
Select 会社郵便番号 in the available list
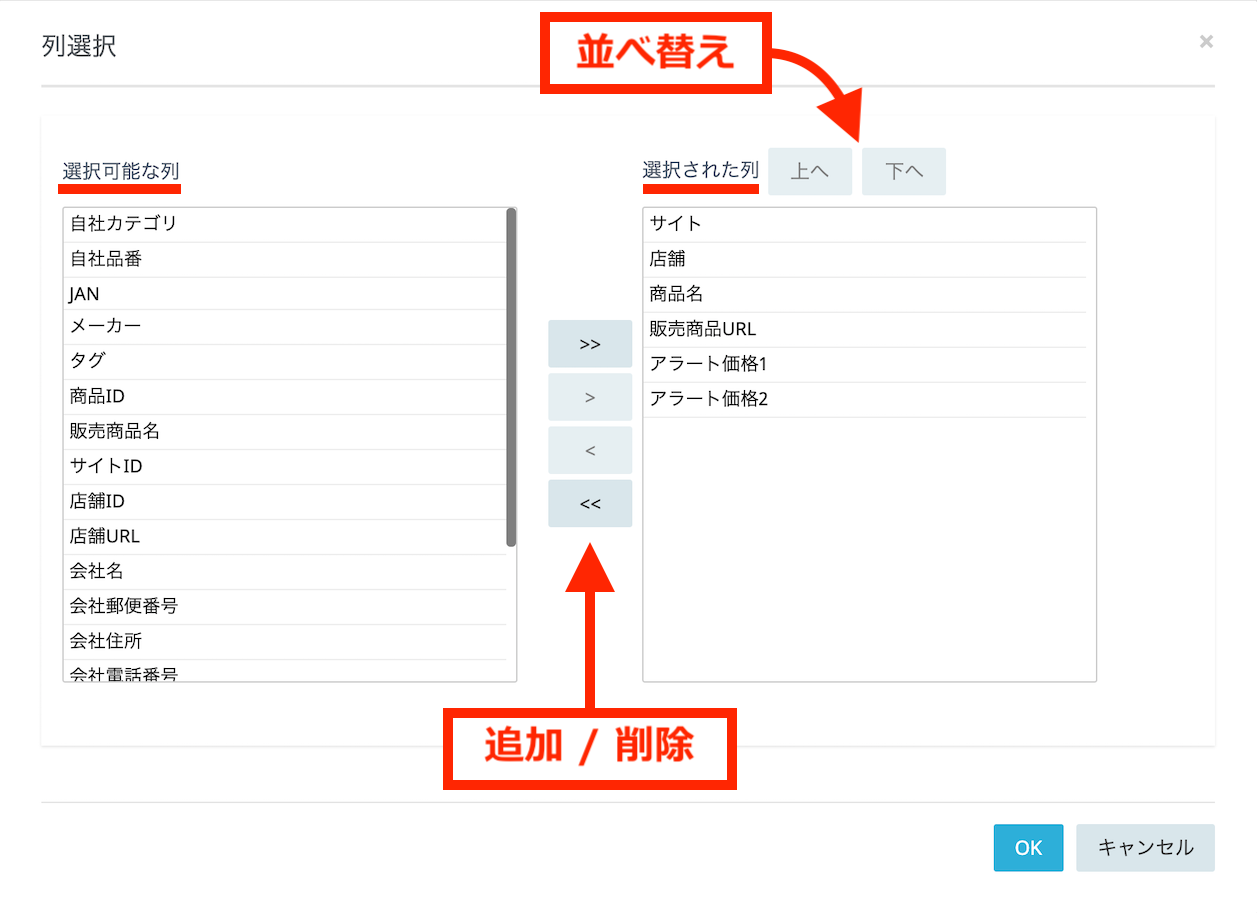pos(123,606)
